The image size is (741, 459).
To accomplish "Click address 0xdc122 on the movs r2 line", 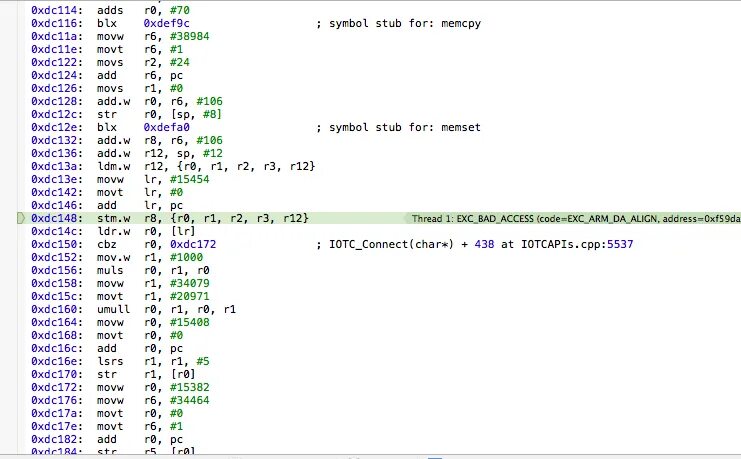I will pos(57,62).
